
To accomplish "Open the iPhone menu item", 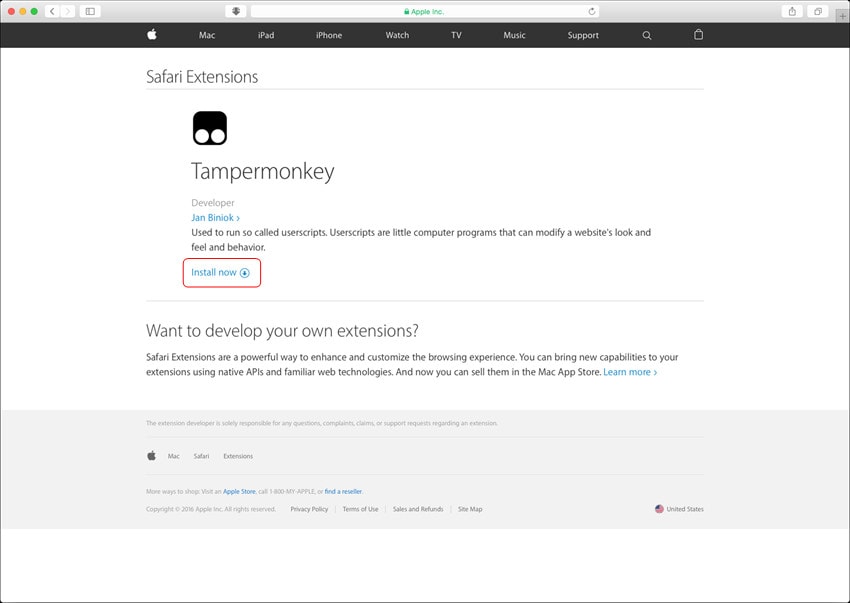I will coord(329,35).
